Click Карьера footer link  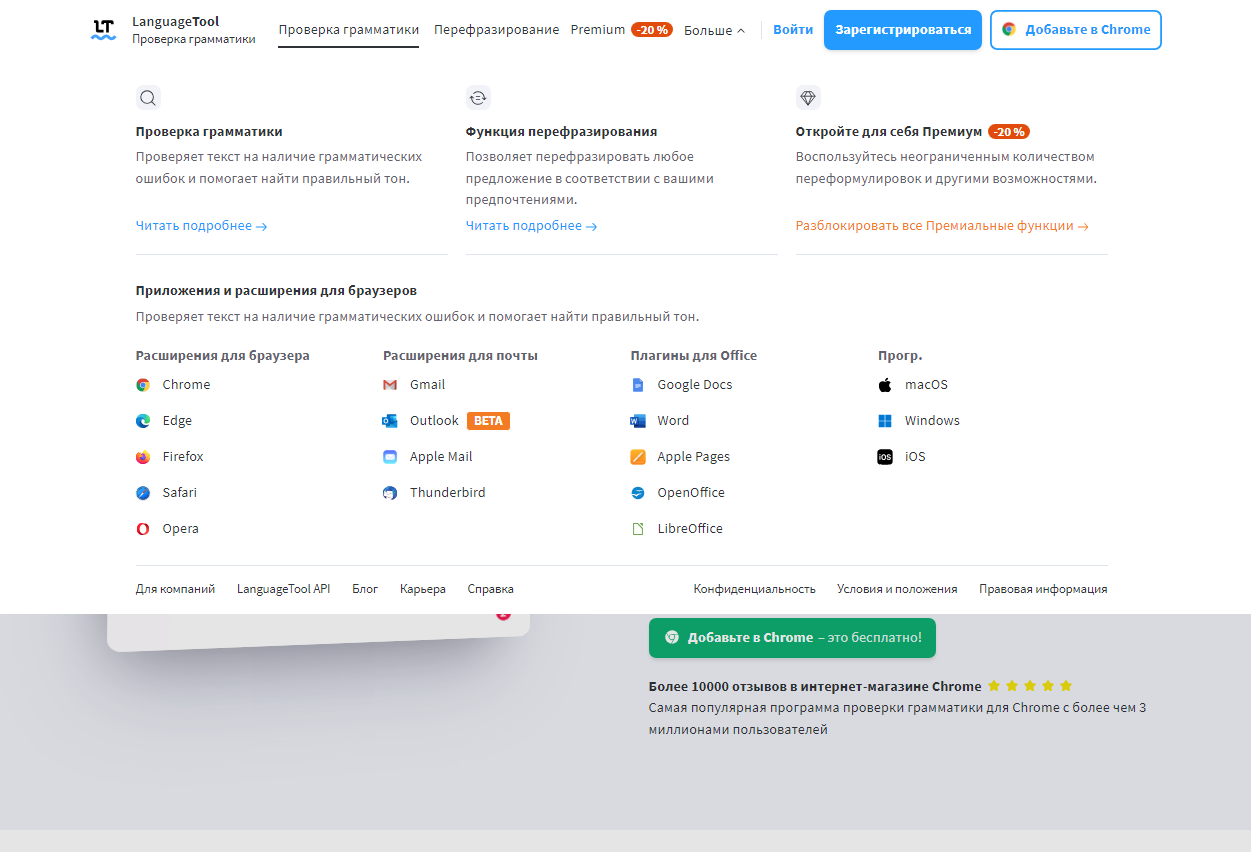pos(423,590)
